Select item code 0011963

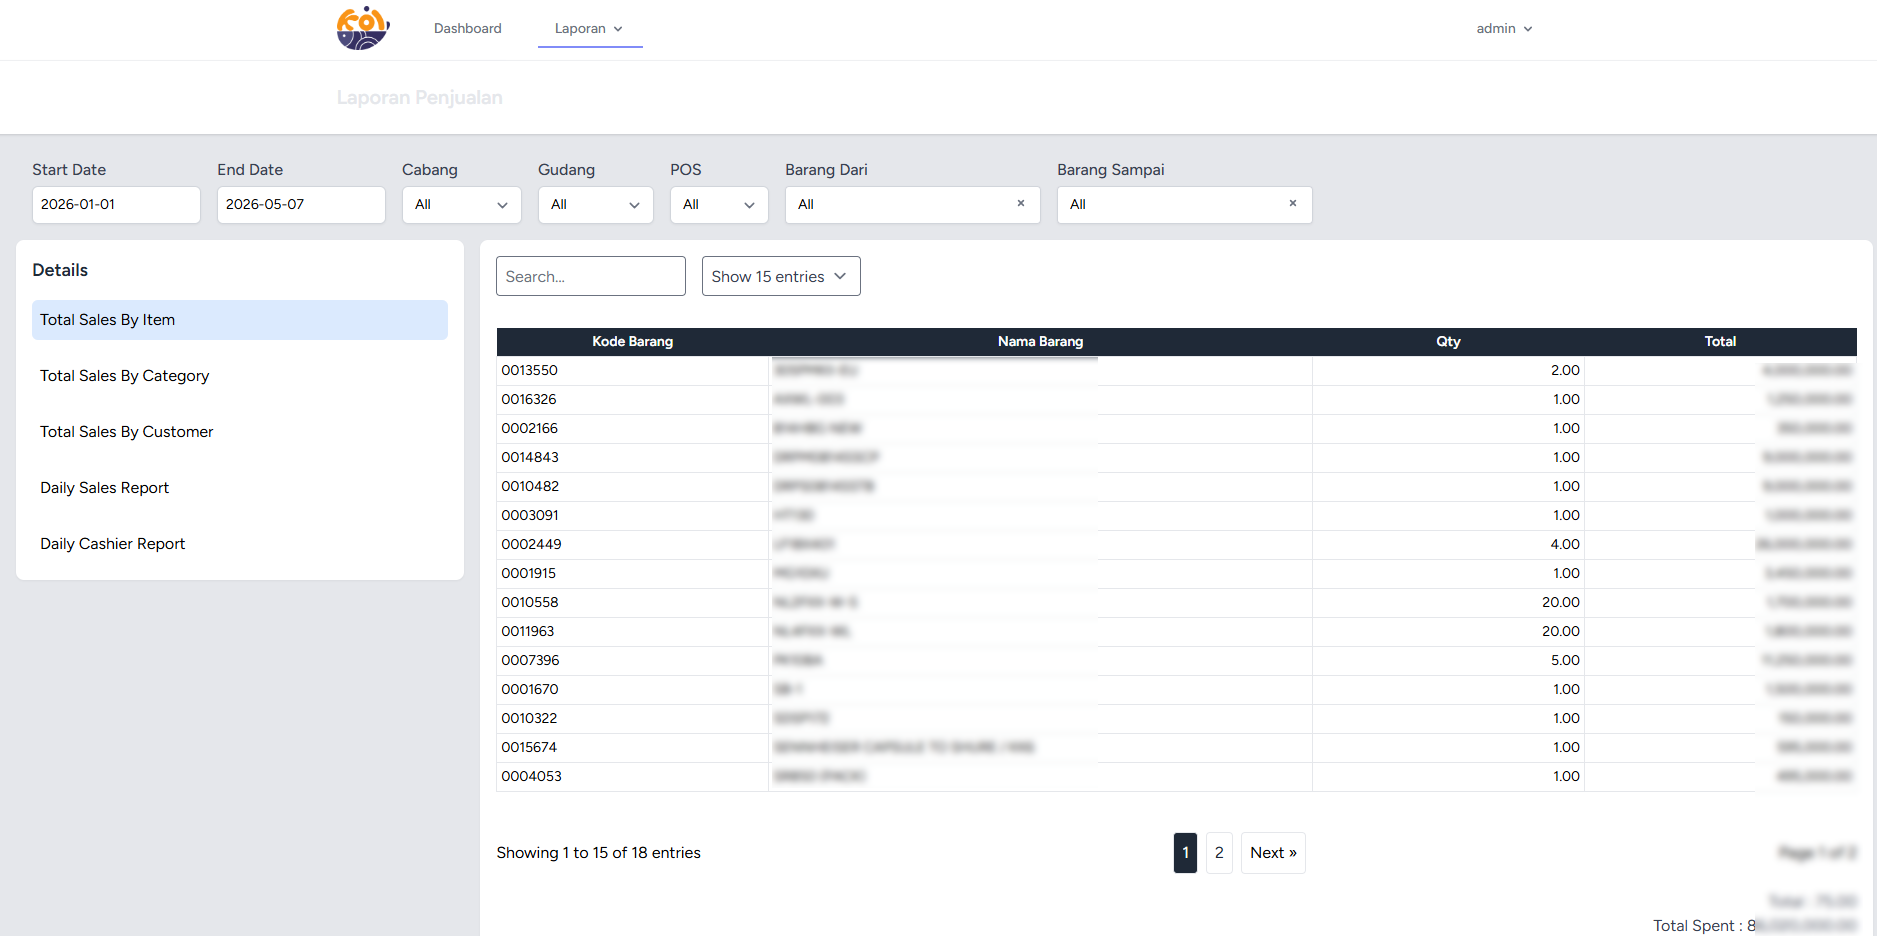(527, 631)
